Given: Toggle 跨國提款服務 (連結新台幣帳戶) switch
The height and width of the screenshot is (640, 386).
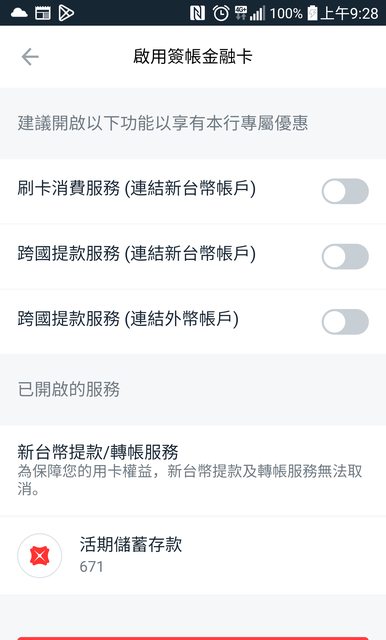Looking at the screenshot, I should pyautogui.click(x=345, y=256).
